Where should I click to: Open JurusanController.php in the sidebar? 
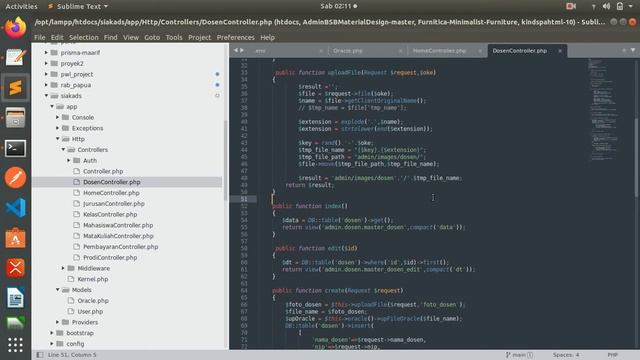(113, 203)
